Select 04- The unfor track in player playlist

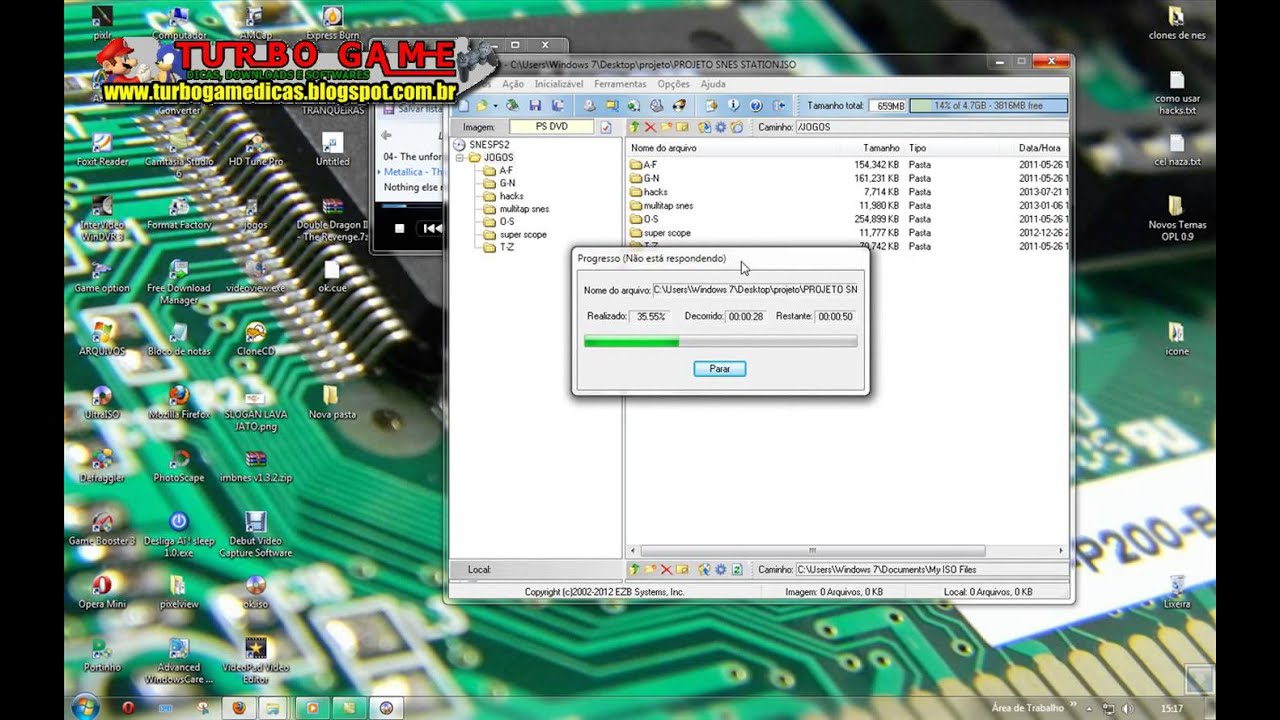(413, 157)
